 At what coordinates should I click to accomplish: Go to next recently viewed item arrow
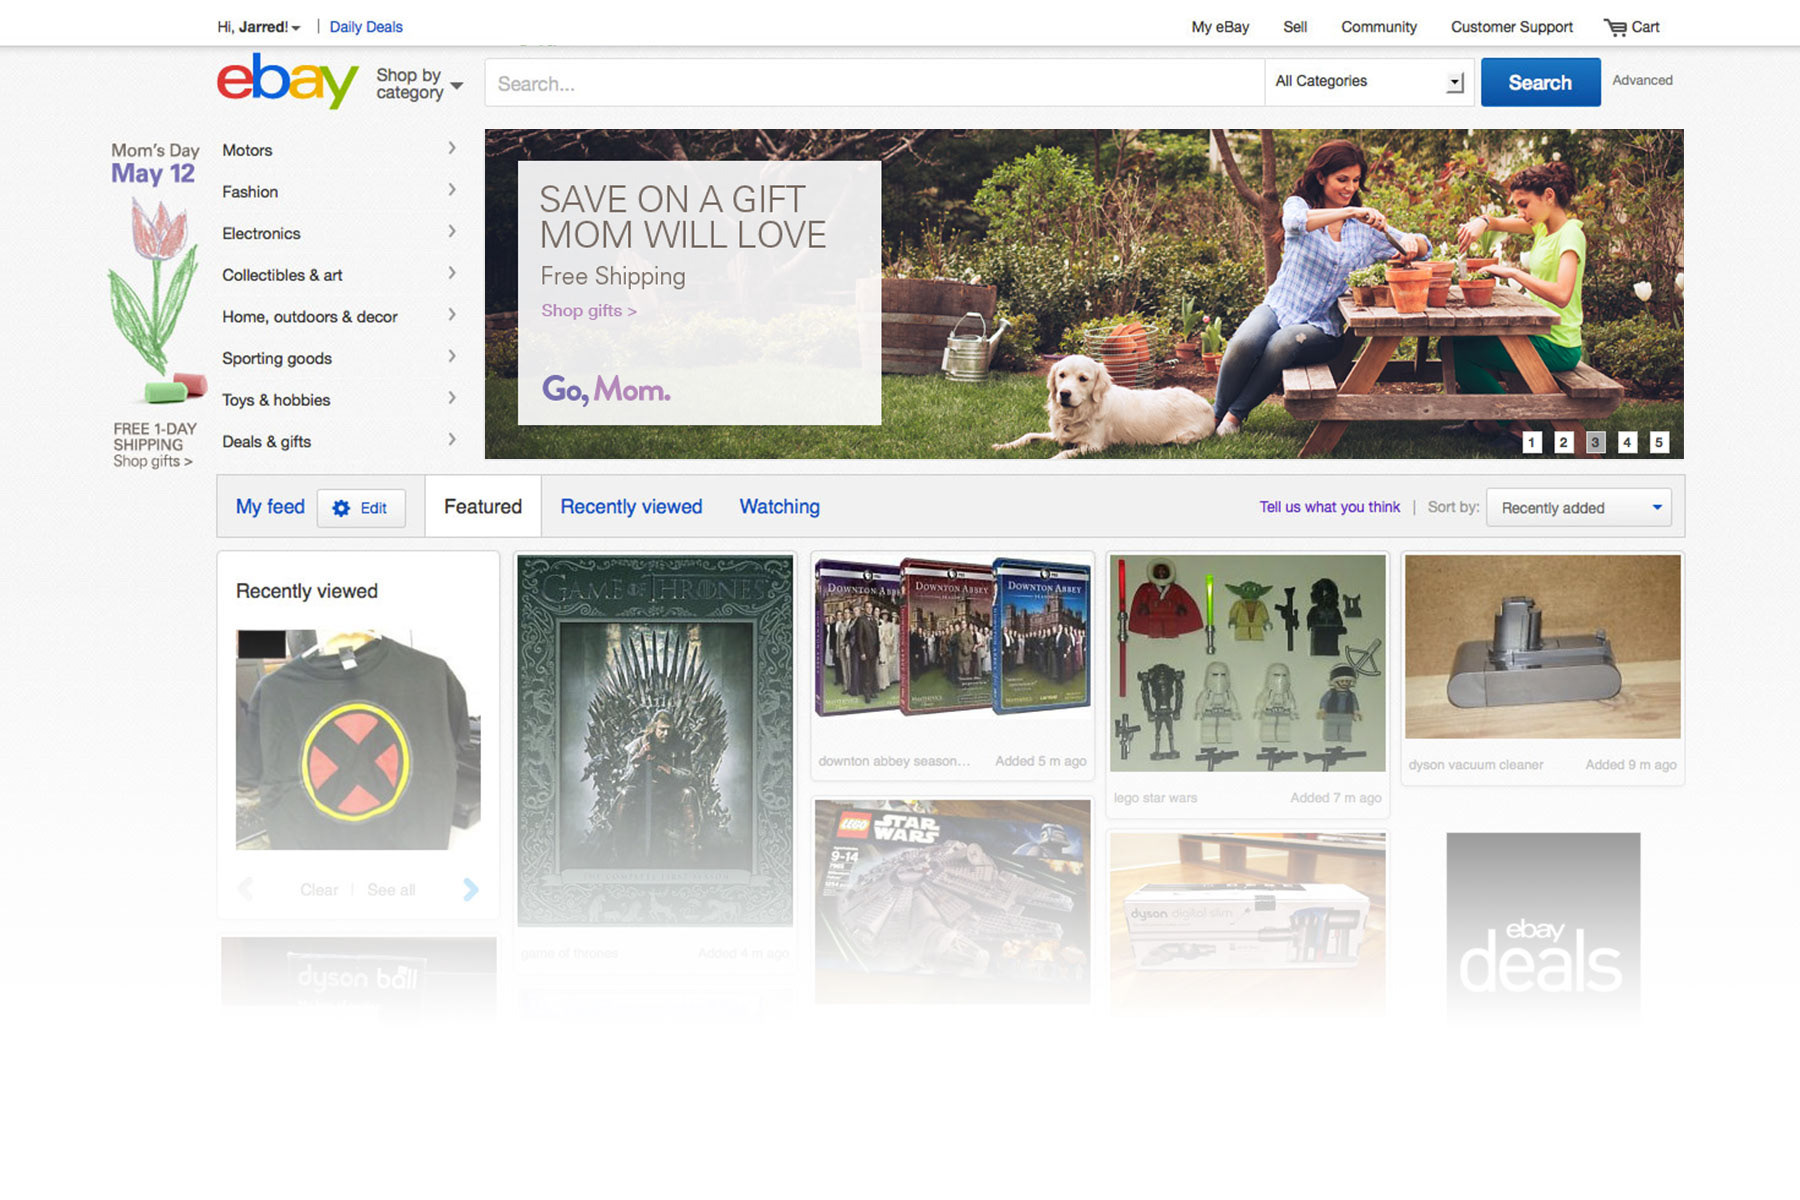pos(471,889)
